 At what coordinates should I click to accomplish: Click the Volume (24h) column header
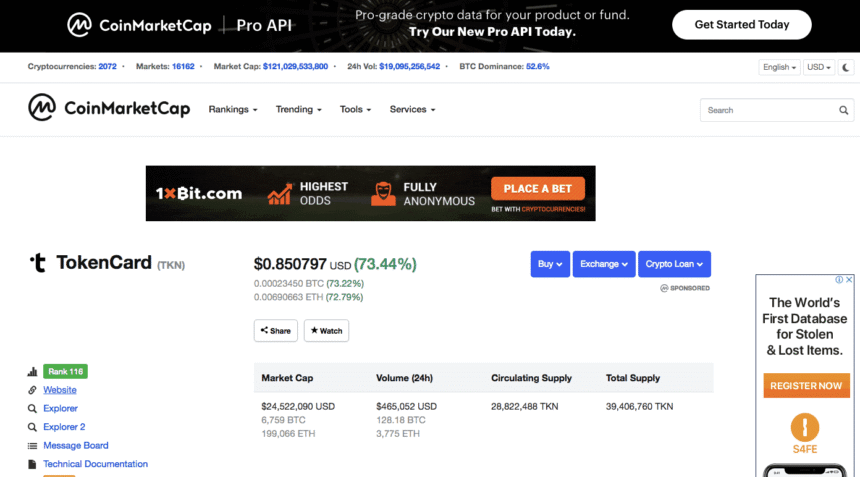pyautogui.click(x=404, y=378)
